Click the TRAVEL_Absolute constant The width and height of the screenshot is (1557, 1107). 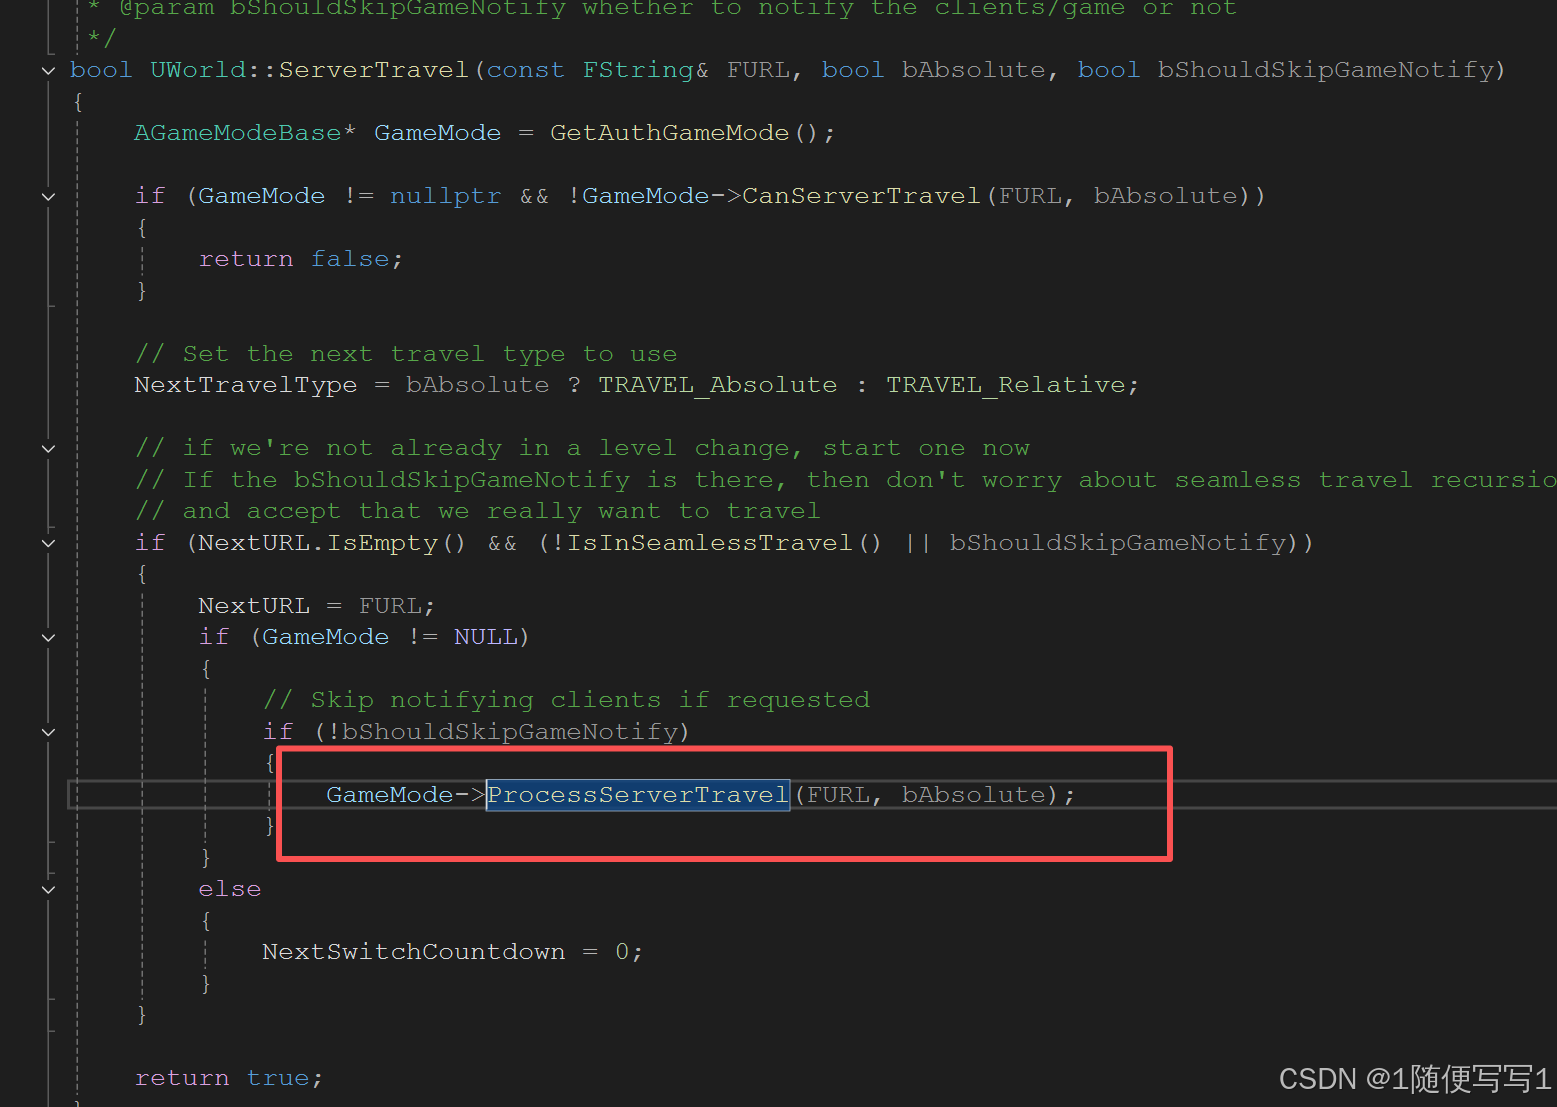coord(718,385)
